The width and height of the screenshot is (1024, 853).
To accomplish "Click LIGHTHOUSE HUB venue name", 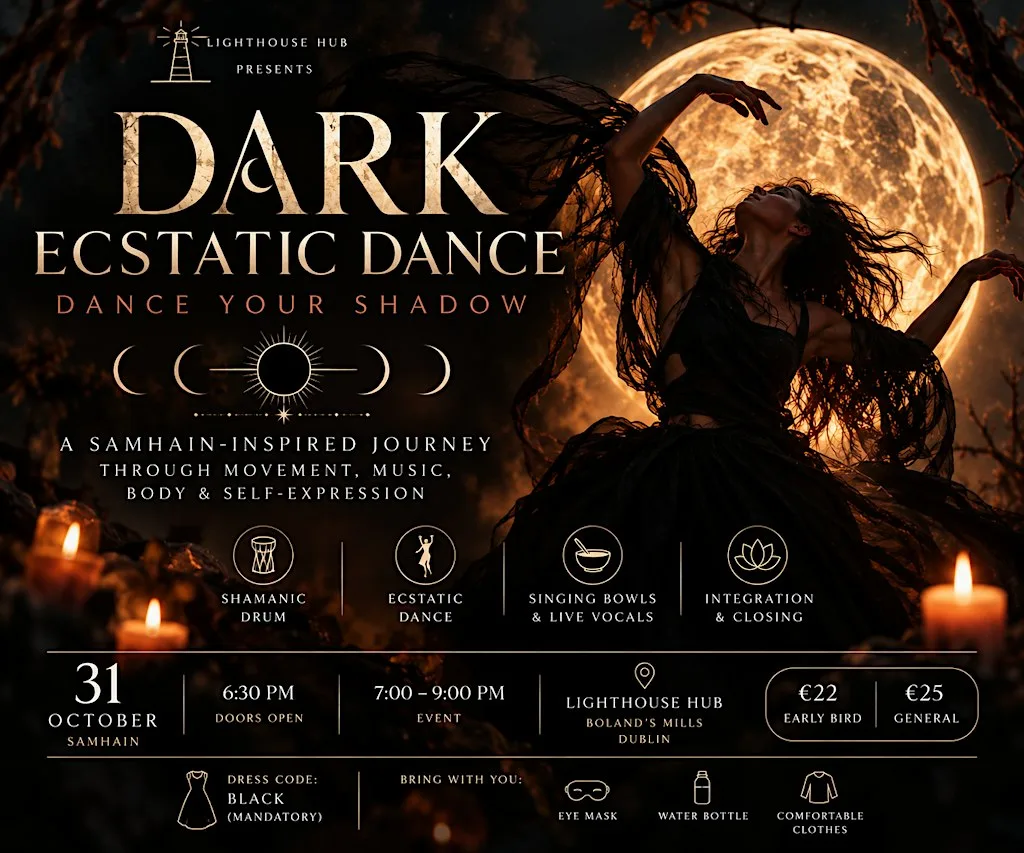I will pyautogui.click(x=645, y=703).
